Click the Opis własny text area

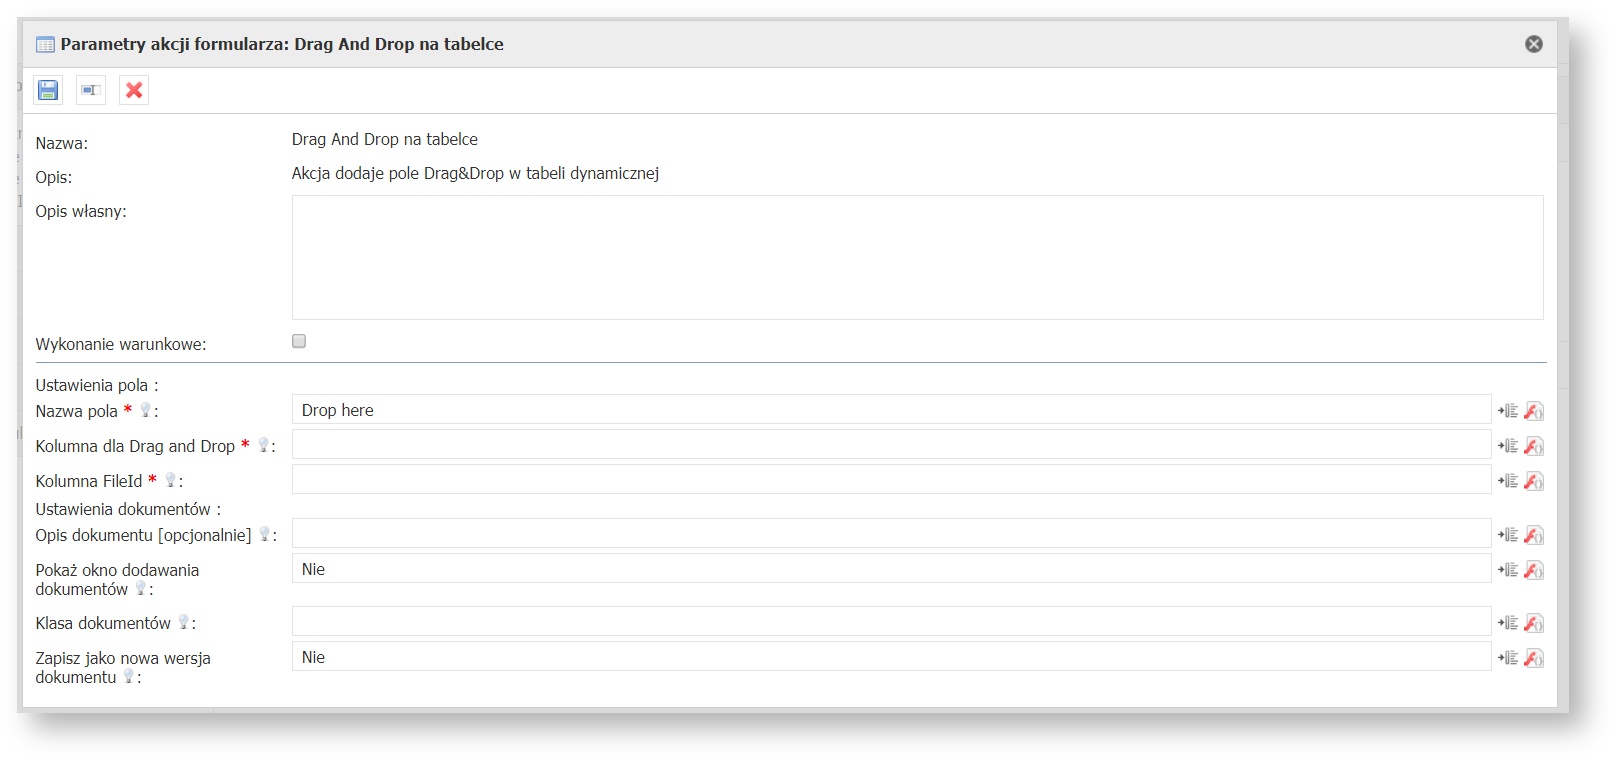click(917, 257)
